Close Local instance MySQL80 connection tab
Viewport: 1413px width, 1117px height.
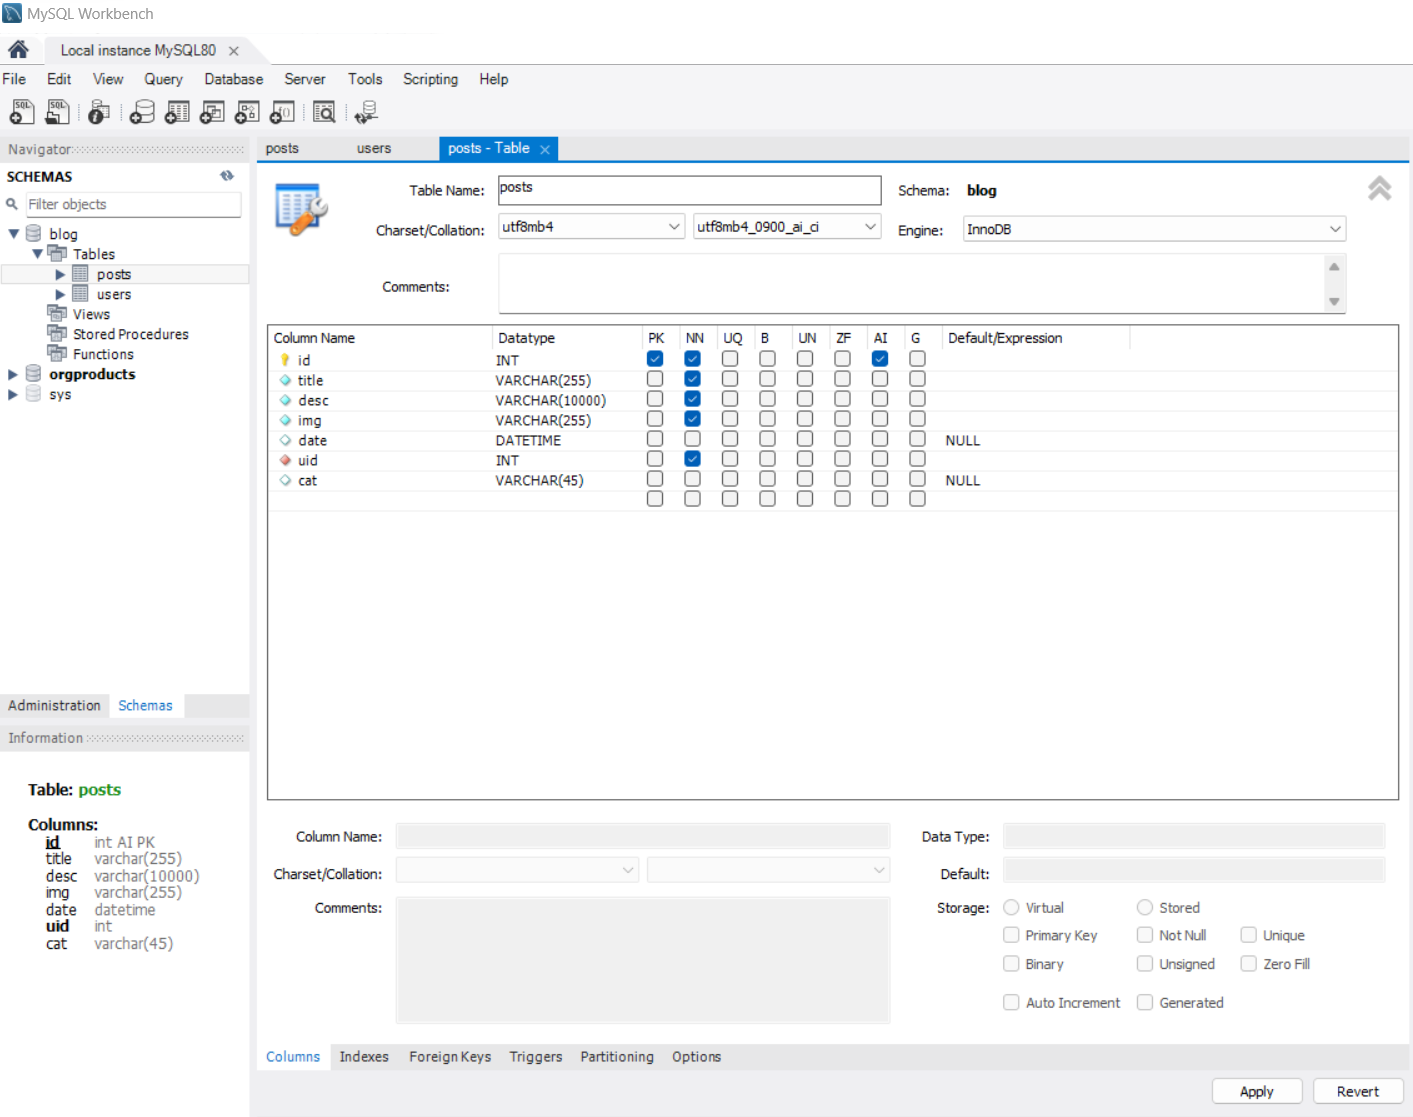(234, 51)
